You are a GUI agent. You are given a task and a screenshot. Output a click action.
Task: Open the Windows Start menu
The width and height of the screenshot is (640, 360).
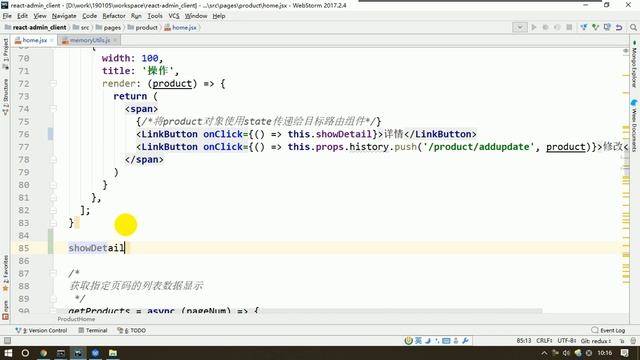point(8,353)
